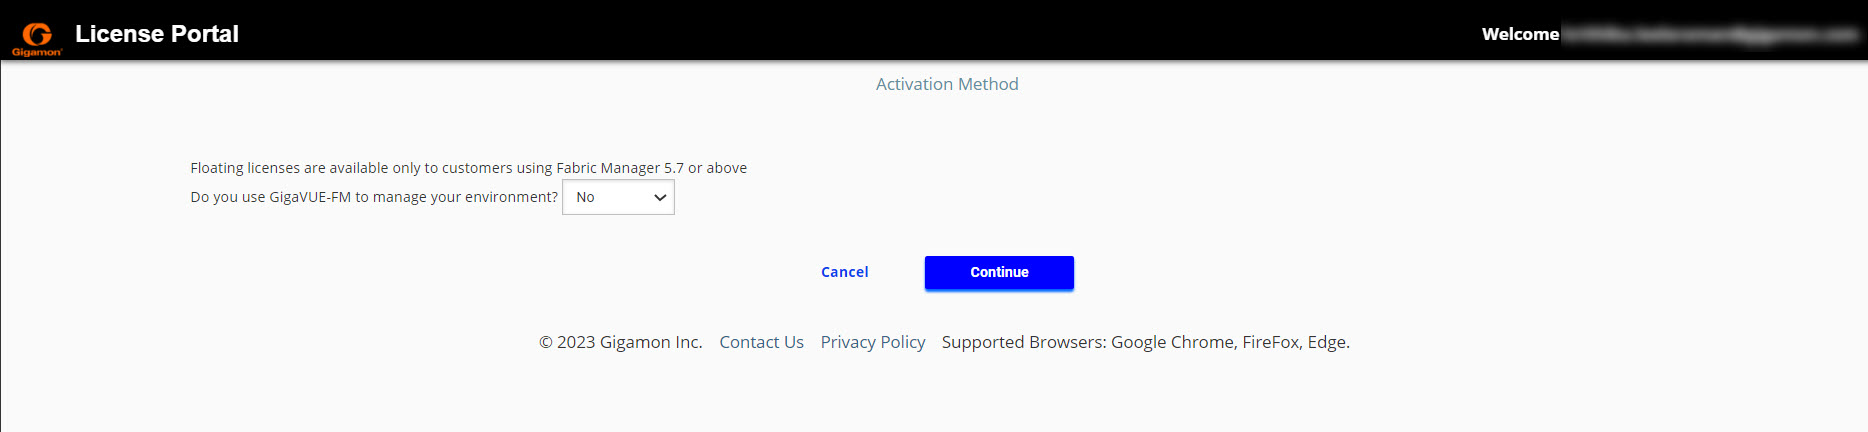The height and width of the screenshot is (432, 1868).
Task: Open the GigaVUE-FM answer dropdown showing No
Action: click(610, 197)
